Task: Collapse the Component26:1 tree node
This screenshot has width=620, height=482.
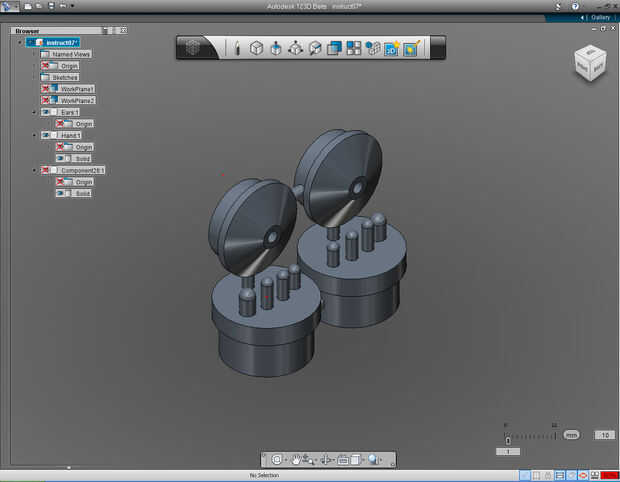Action: [34, 170]
